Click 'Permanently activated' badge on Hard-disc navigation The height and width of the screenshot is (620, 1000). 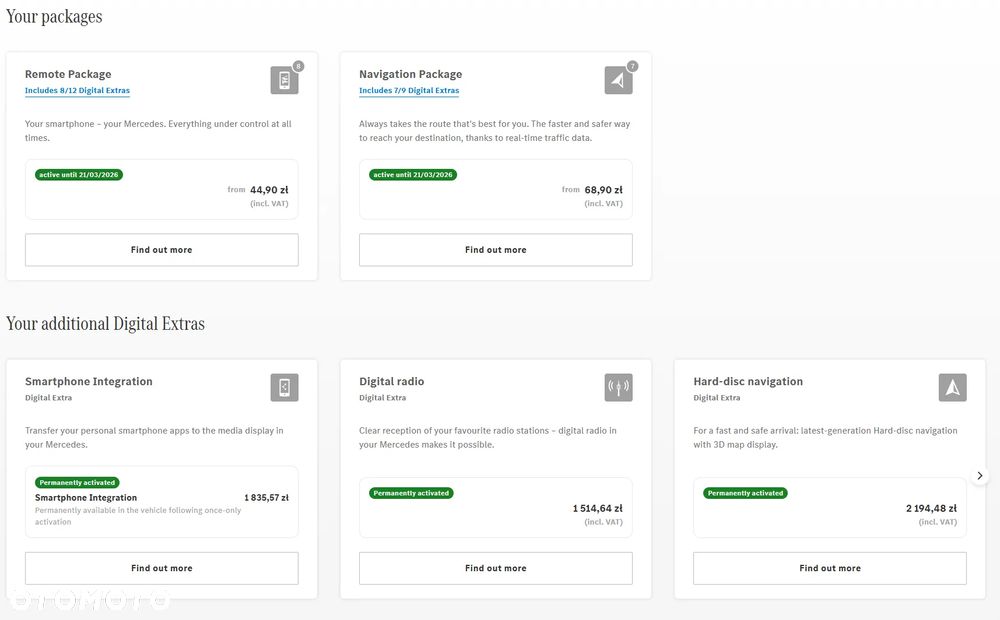pos(746,493)
